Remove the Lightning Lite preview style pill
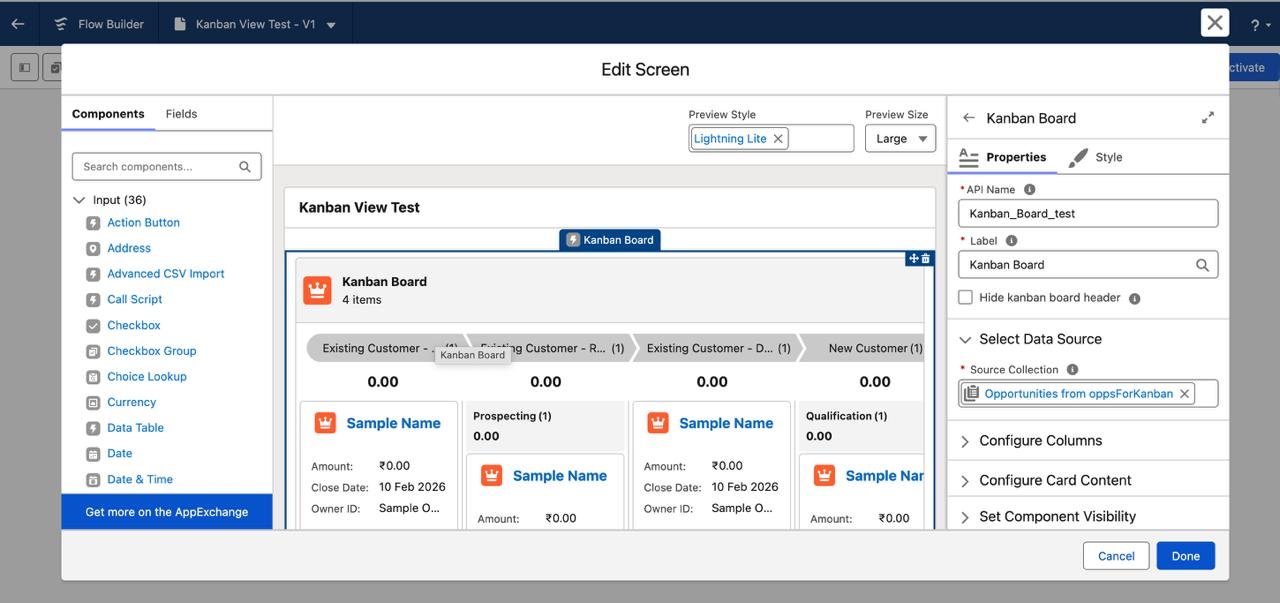Image resolution: width=1280 pixels, height=603 pixels. click(778, 139)
